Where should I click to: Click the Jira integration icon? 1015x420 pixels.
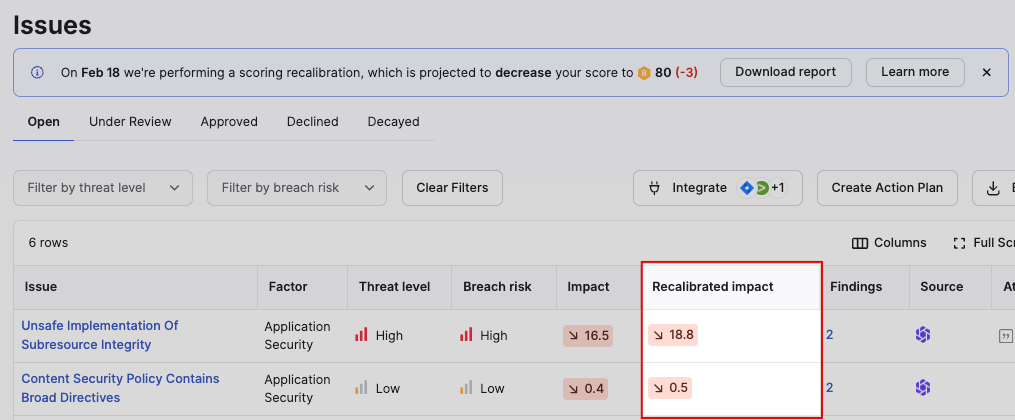click(745, 188)
